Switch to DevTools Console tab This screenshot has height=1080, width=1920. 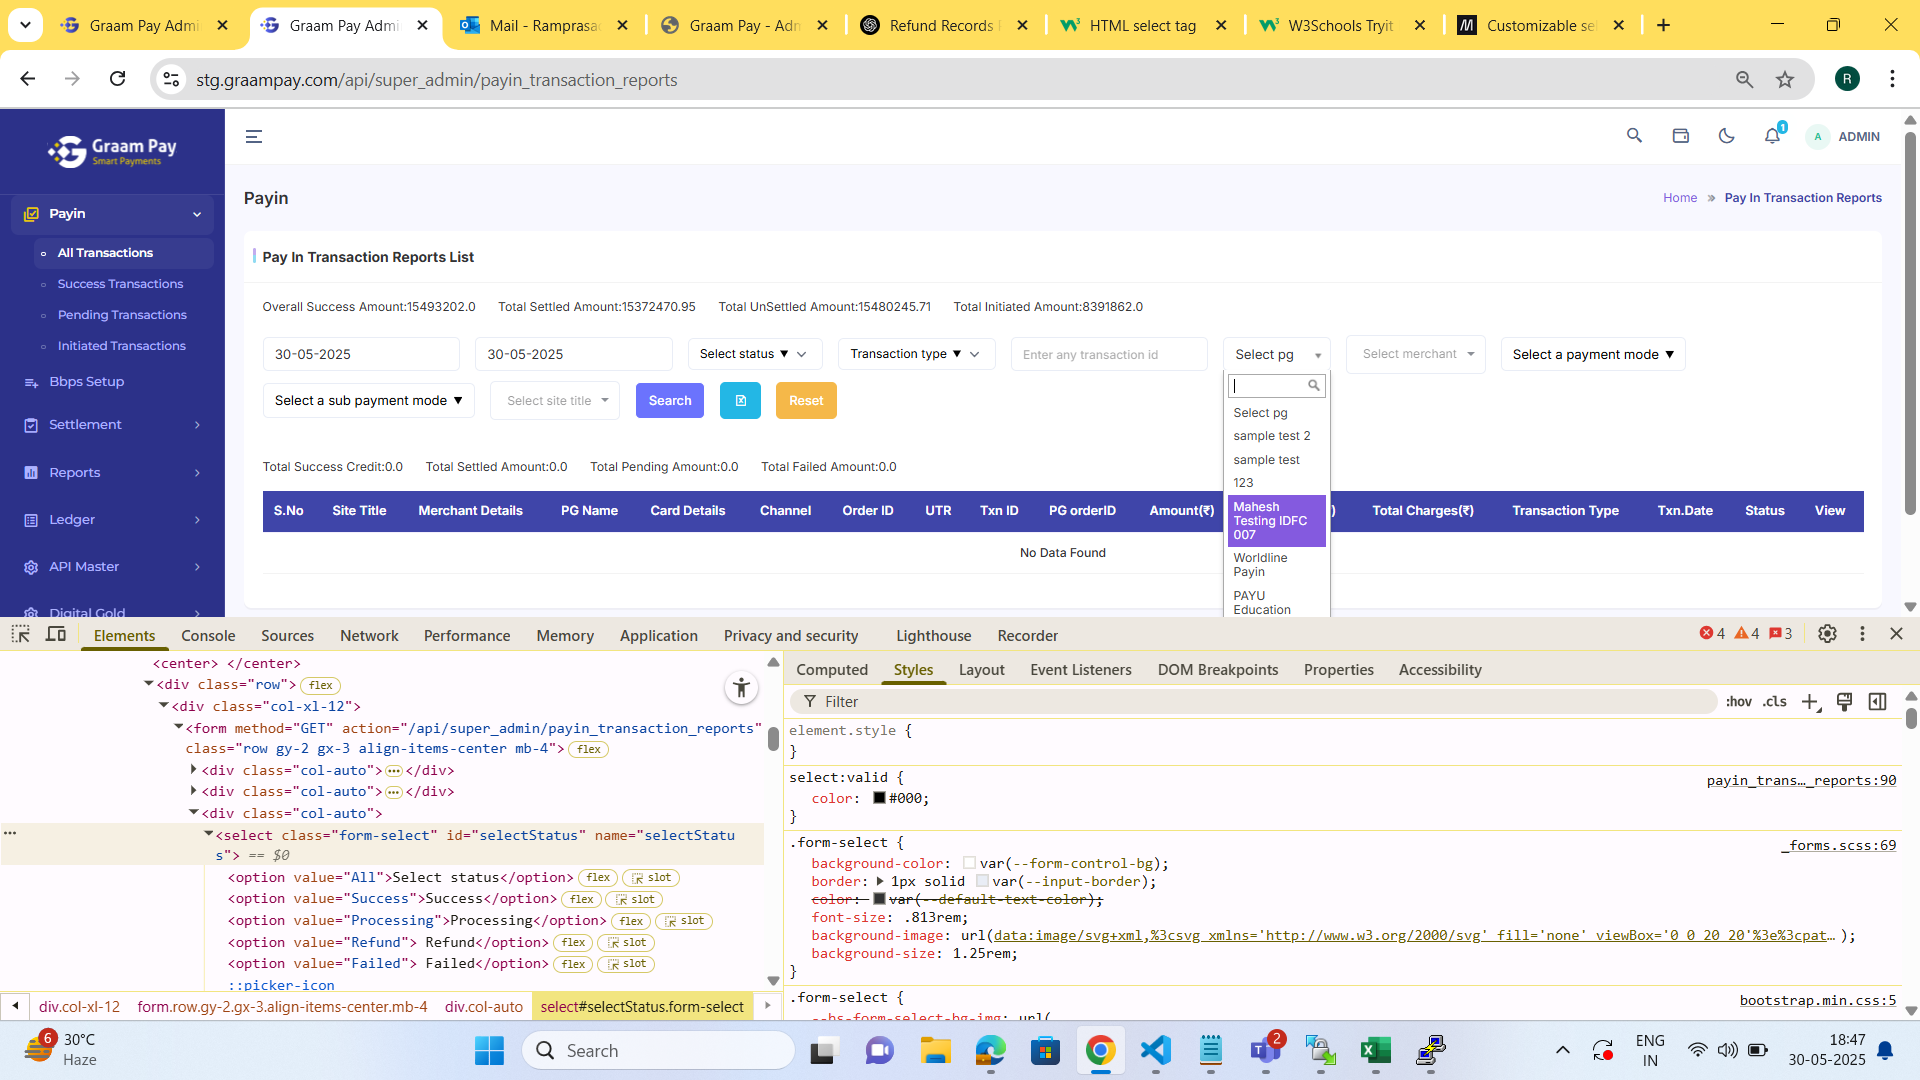(208, 636)
